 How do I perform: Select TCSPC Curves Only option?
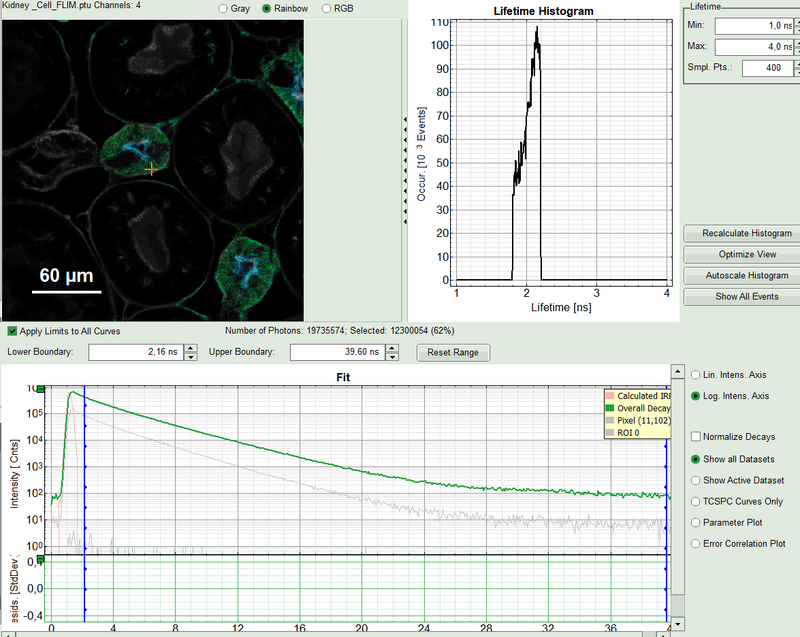(x=696, y=501)
